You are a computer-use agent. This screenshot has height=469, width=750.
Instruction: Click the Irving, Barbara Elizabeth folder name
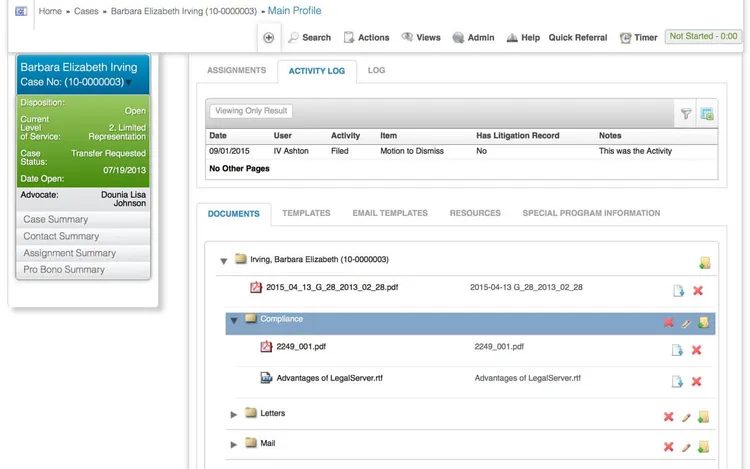click(319, 260)
